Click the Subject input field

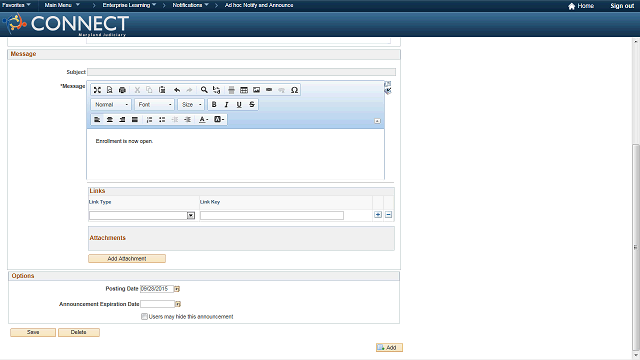click(x=241, y=72)
